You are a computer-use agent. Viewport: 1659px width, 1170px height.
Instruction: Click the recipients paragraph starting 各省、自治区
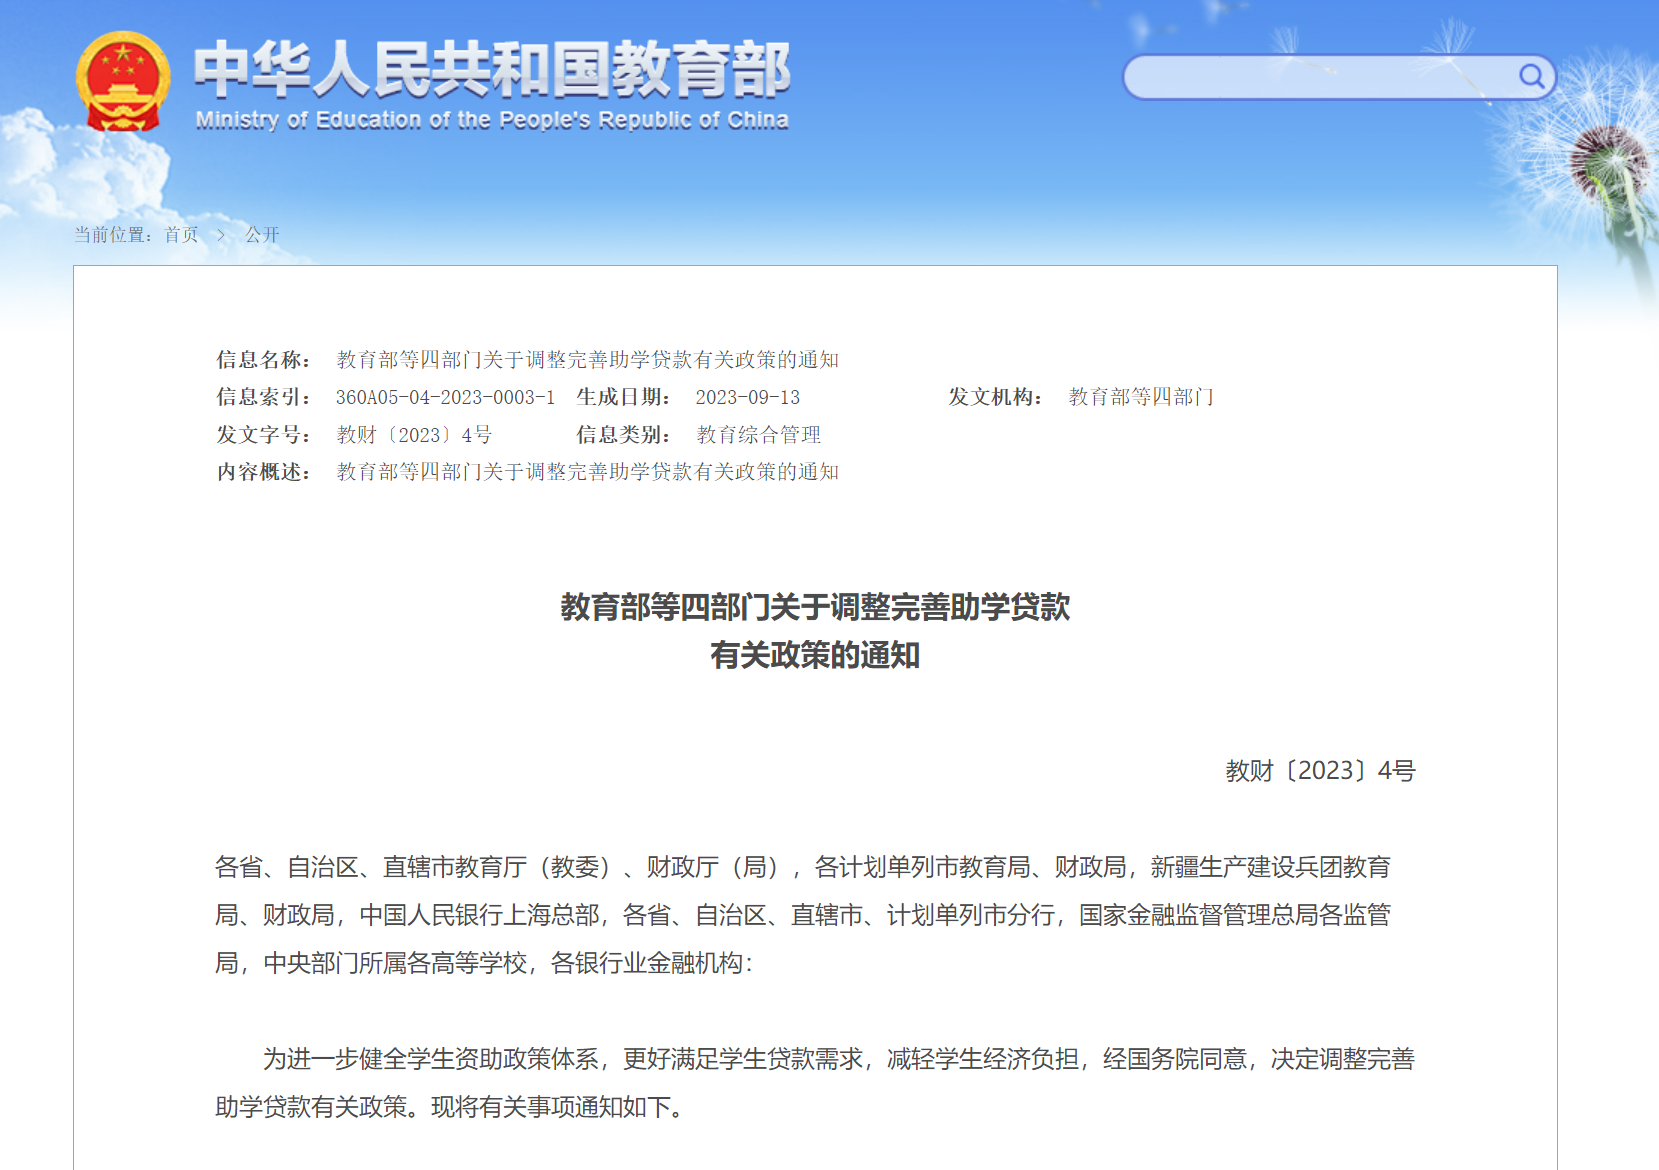[802, 915]
